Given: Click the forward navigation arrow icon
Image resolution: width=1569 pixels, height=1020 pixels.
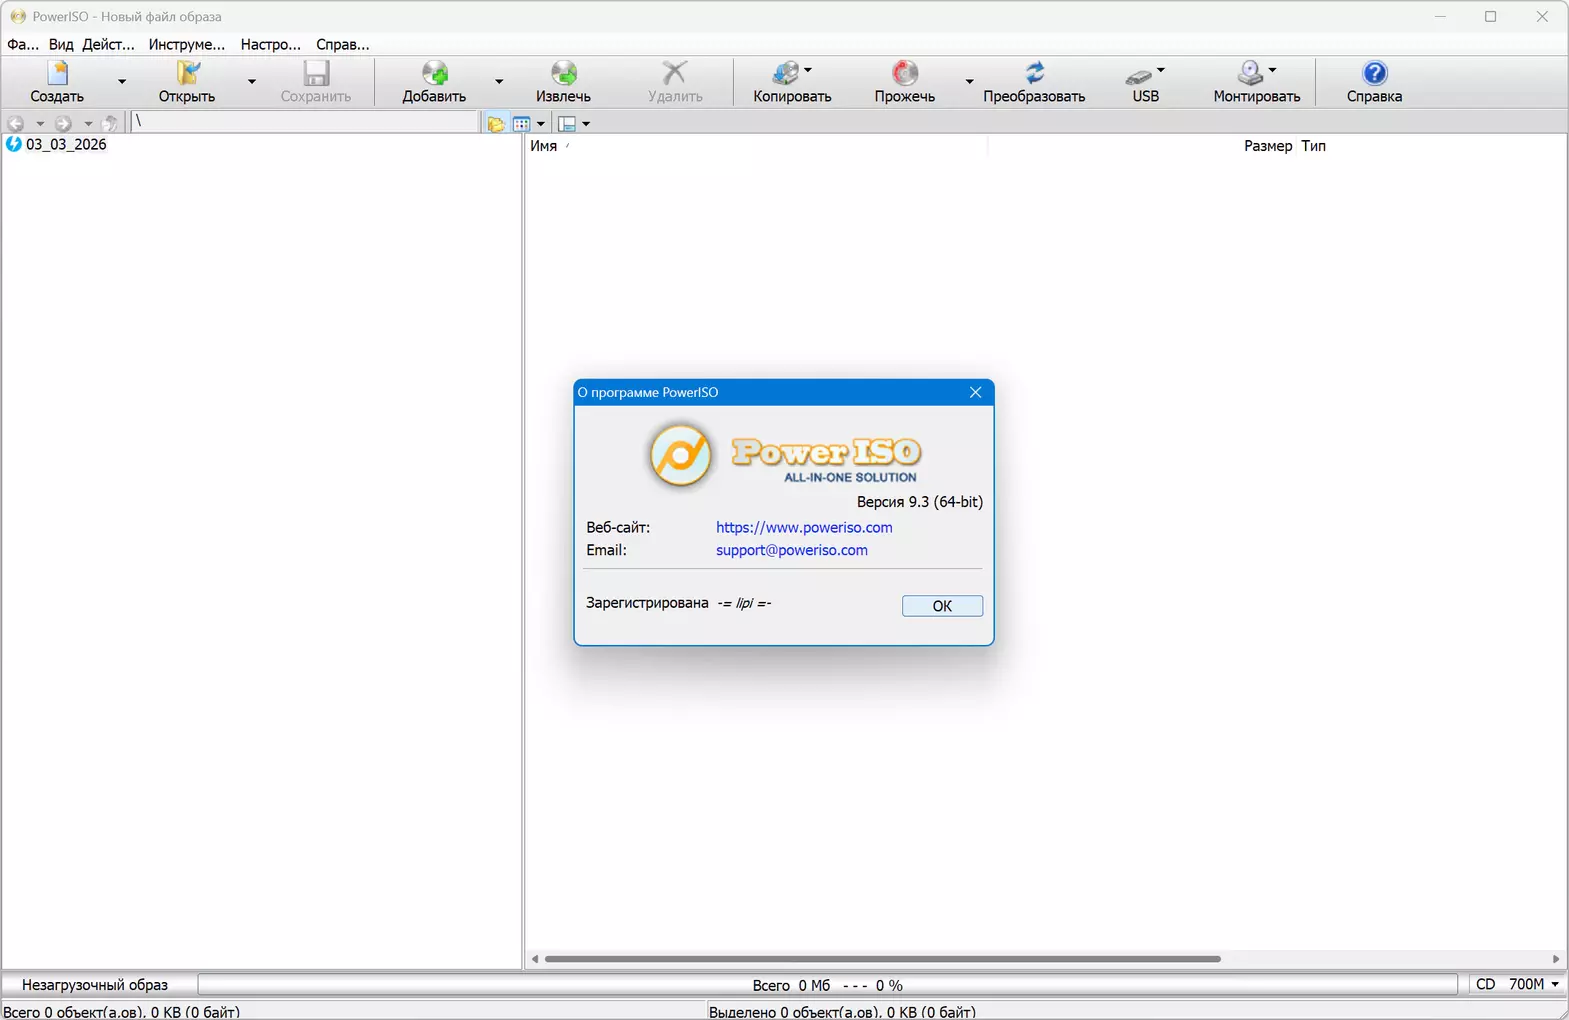Looking at the screenshot, I should (x=63, y=123).
